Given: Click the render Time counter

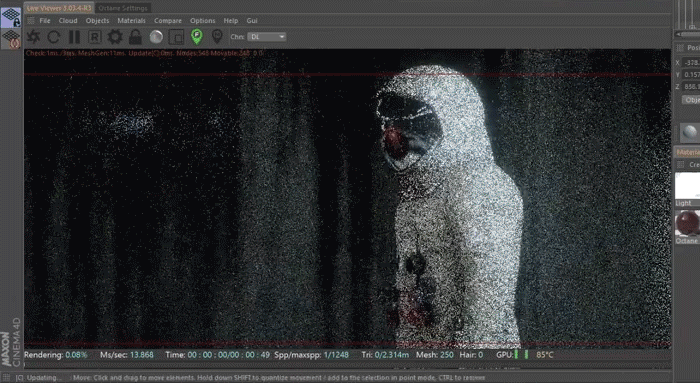Looking at the screenshot, I should coord(217,355).
